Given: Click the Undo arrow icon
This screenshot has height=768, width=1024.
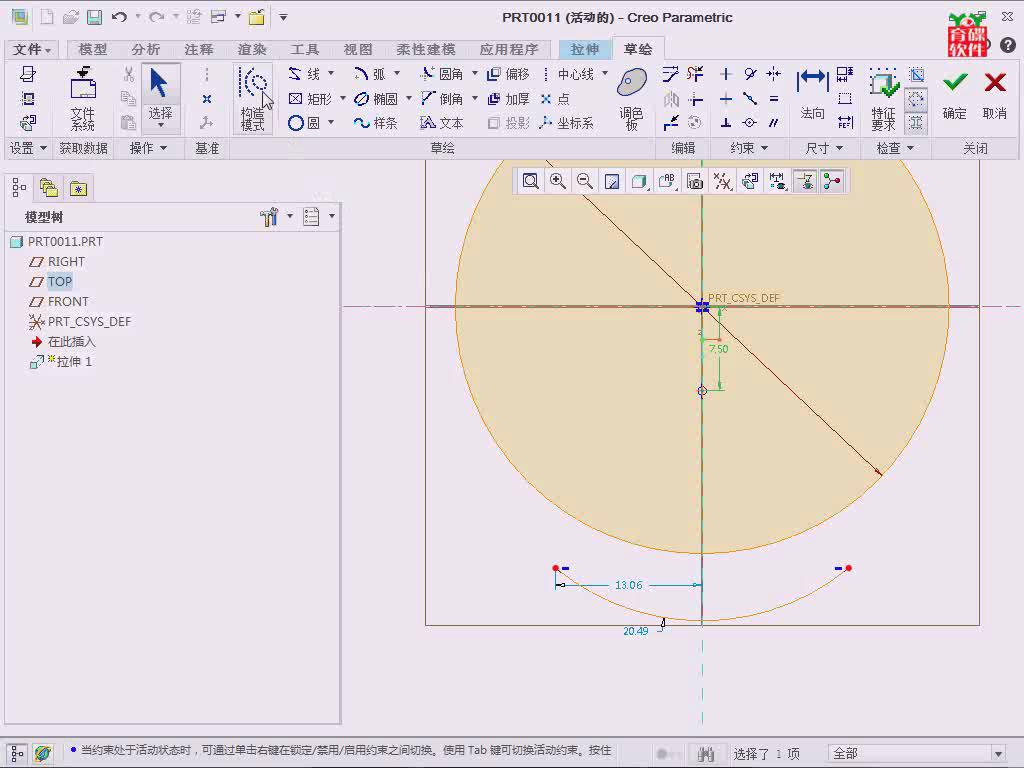Looking at the screenshot, I should pos(120,18).
